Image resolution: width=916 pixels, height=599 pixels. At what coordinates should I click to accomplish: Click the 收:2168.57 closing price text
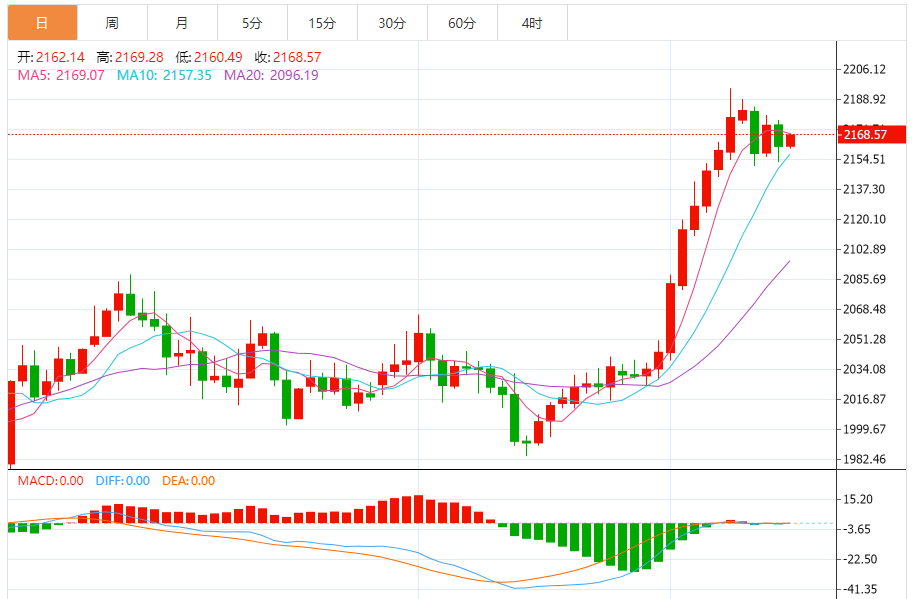coord(288,57)
